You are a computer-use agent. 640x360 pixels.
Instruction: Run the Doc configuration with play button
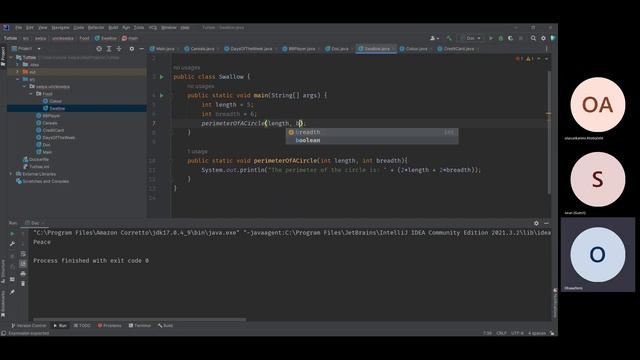pos(491,38)
